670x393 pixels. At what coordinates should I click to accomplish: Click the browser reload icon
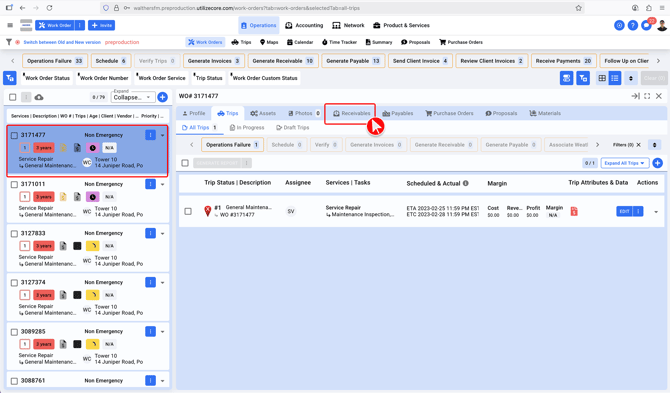[50, 8]
